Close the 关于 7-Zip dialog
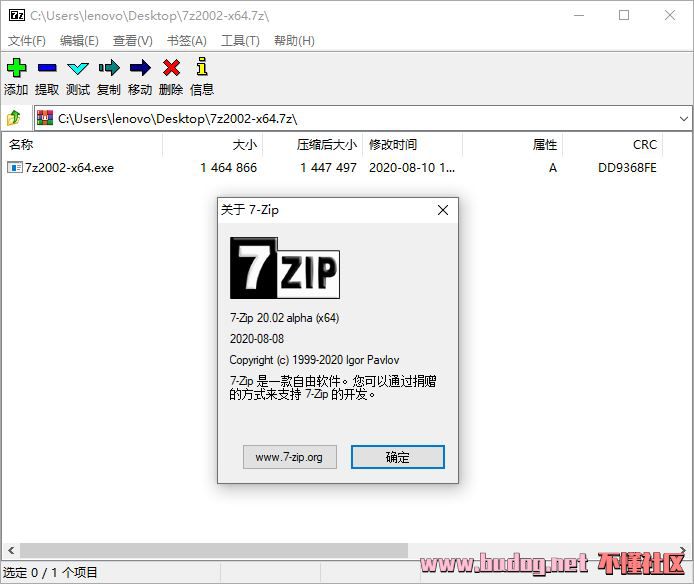This screenshot has height=584, width=694. coord(443,210)
